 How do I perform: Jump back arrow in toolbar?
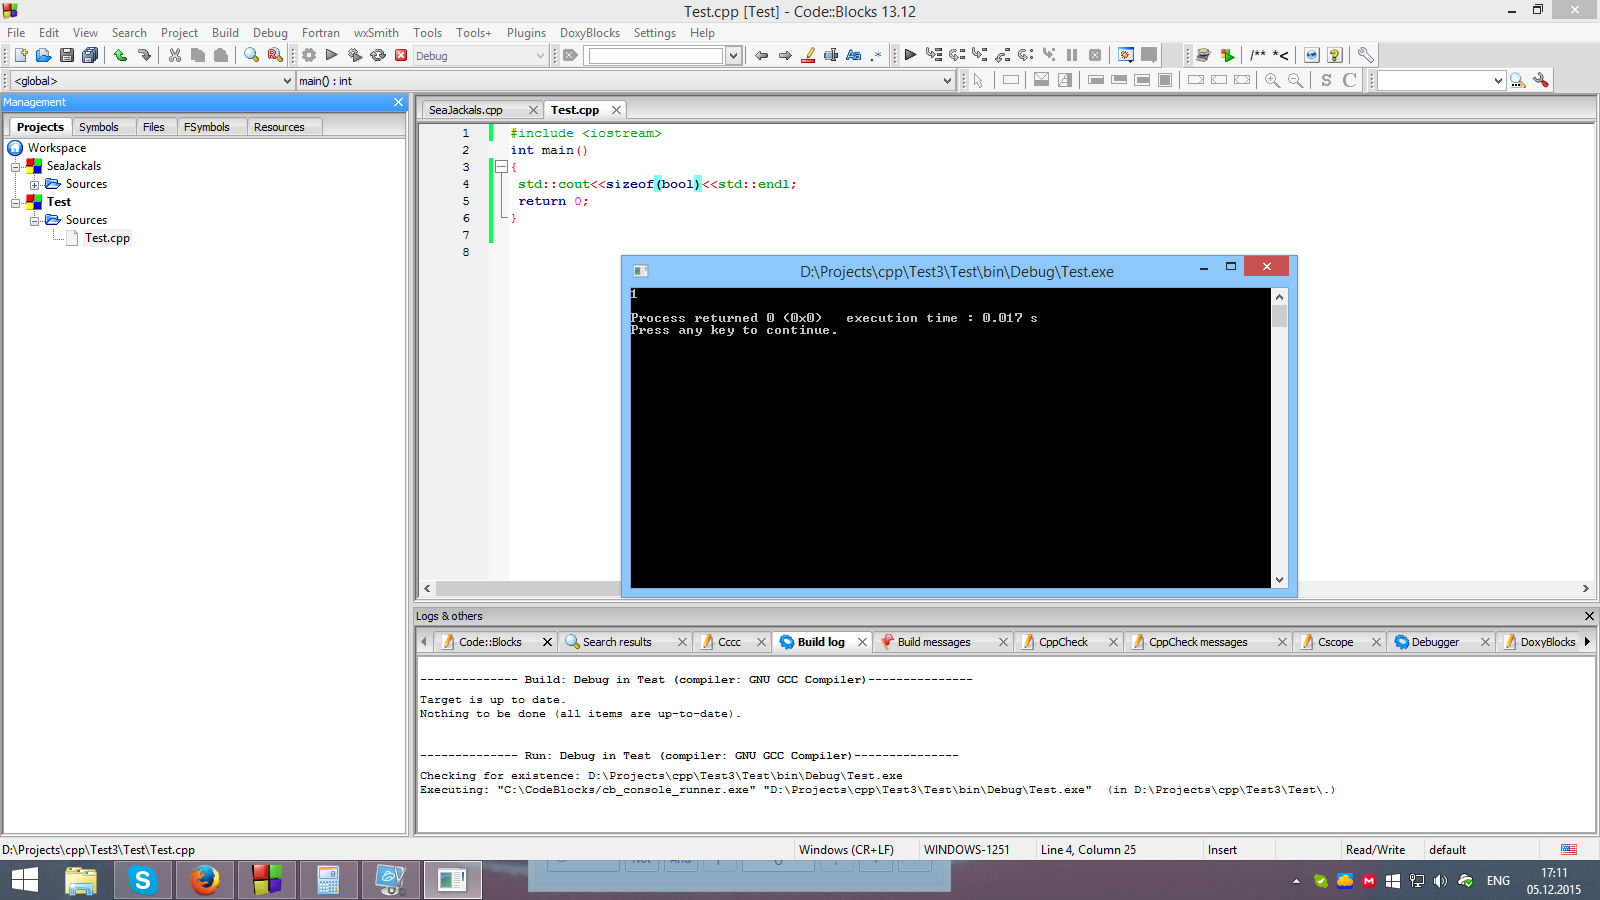coord(761,55)
